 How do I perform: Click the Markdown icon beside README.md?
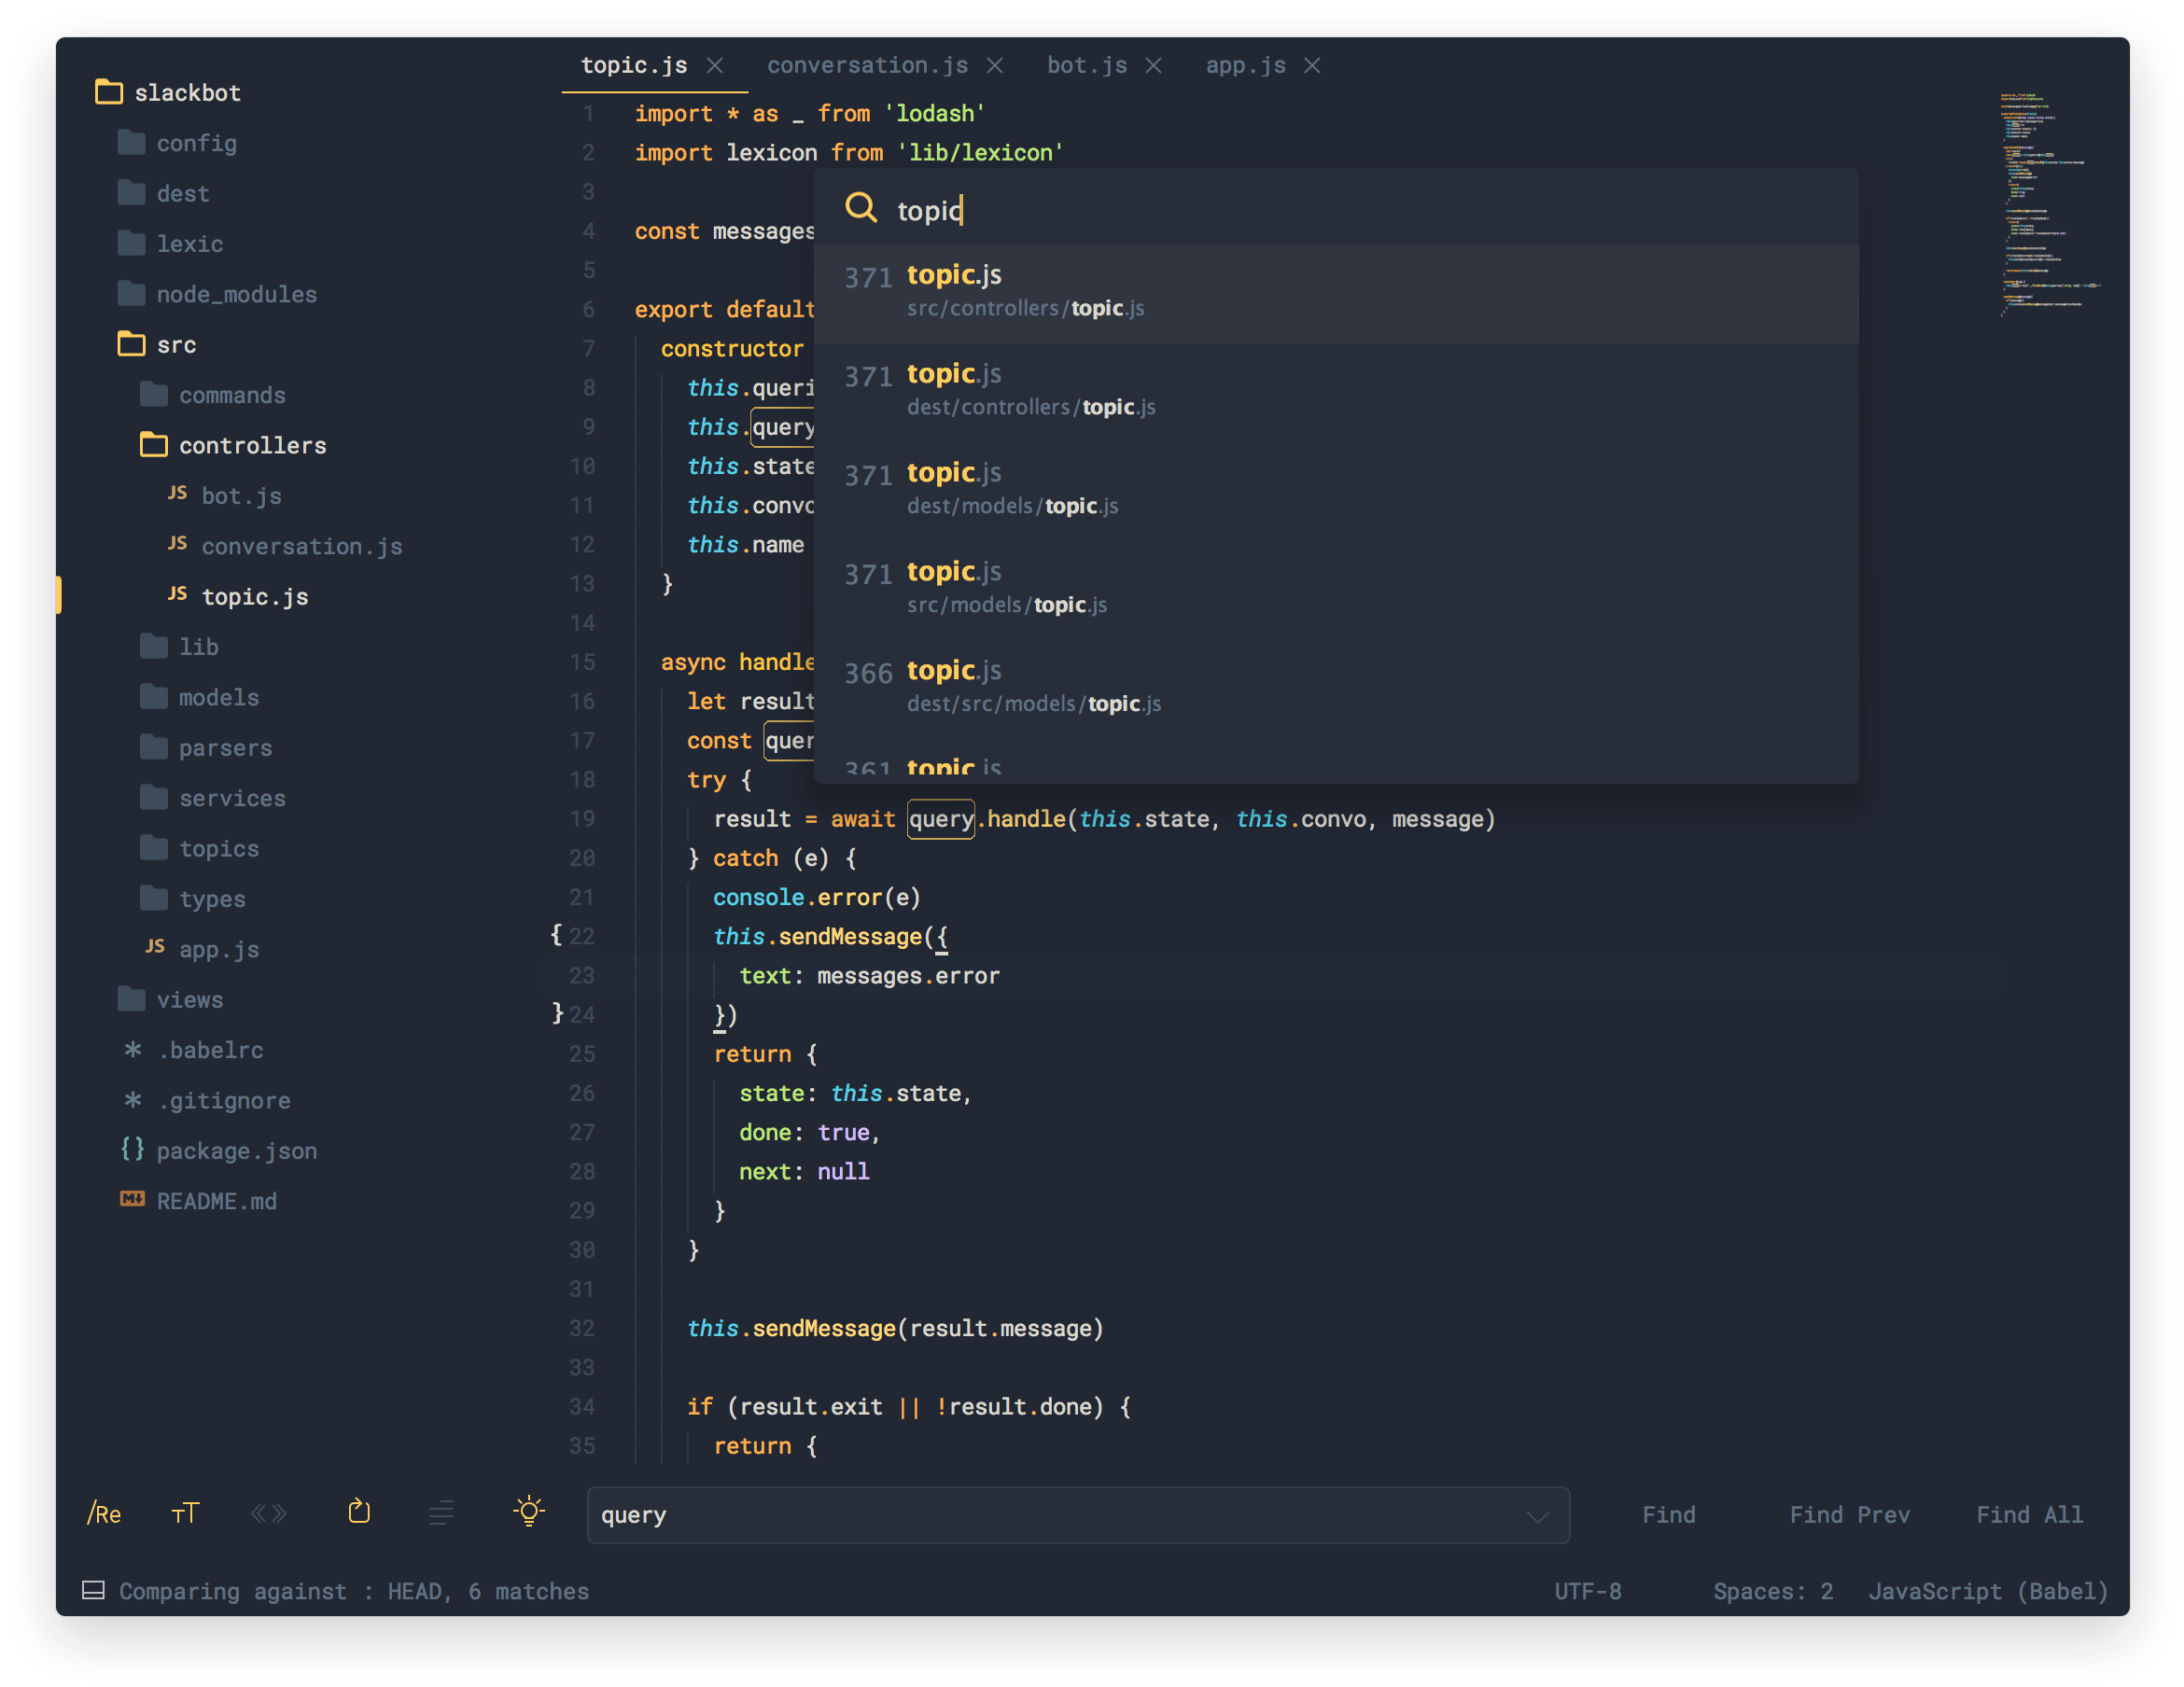point(131,1199)
